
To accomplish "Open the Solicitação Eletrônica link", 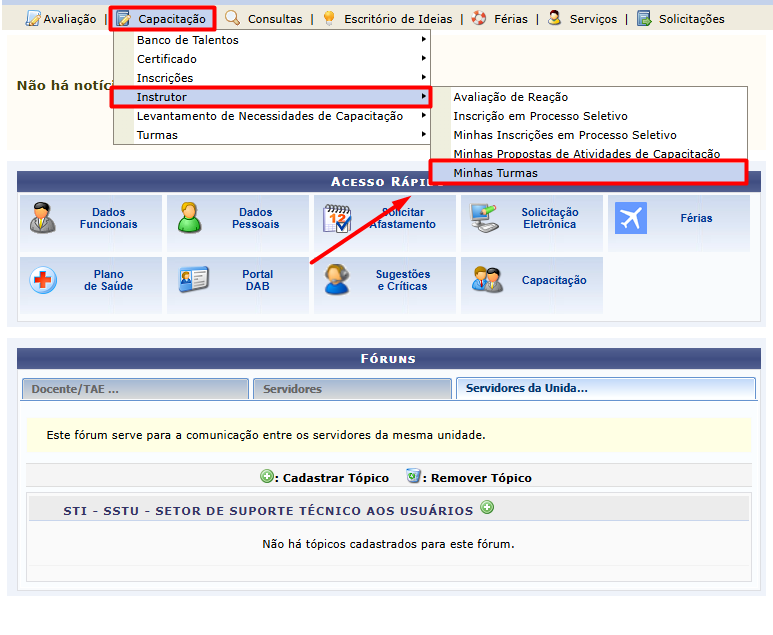I will click(x=550, y=218).
